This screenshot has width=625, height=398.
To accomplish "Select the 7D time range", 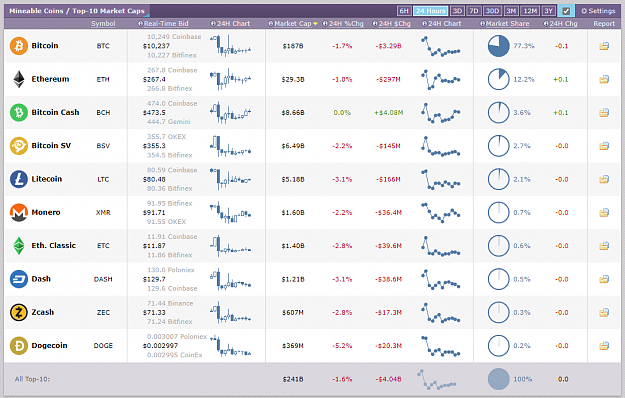I will pos(474,11).
